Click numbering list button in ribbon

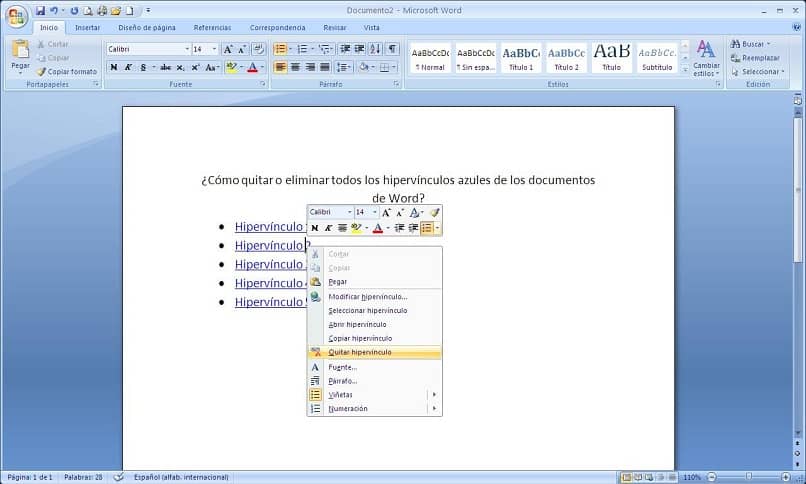[x=302, y=49]
